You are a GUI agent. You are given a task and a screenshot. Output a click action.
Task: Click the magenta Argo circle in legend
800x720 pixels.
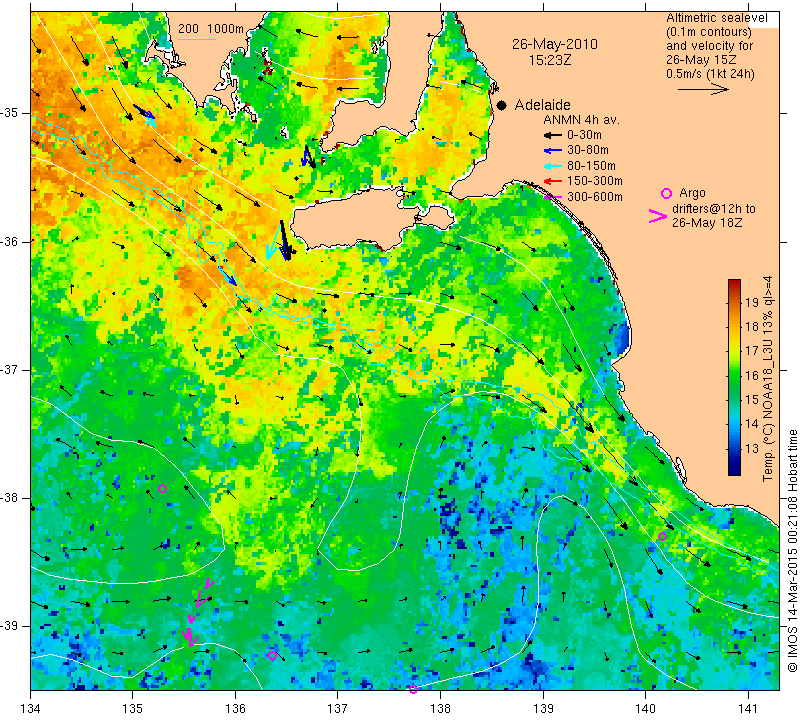[666, 193]
